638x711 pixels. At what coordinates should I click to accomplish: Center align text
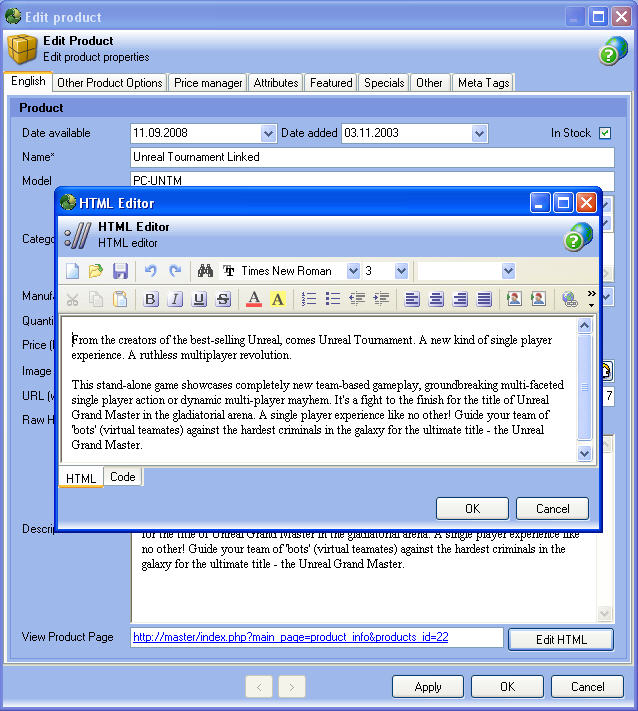436,299
